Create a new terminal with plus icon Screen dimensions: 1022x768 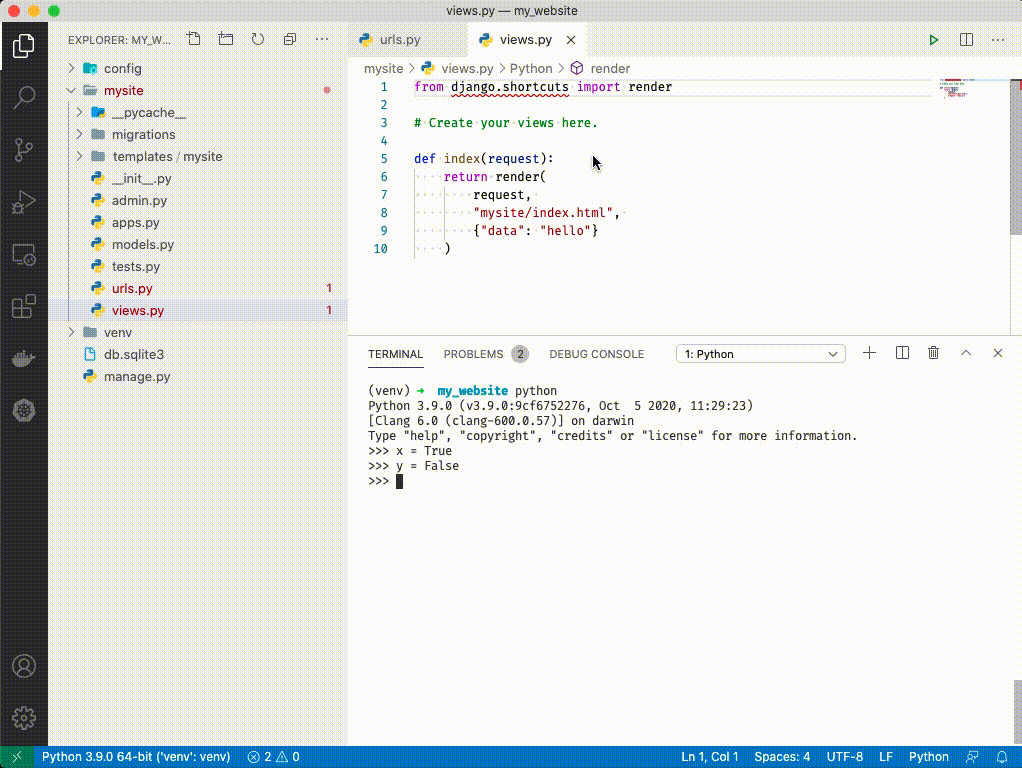[869, 353]
